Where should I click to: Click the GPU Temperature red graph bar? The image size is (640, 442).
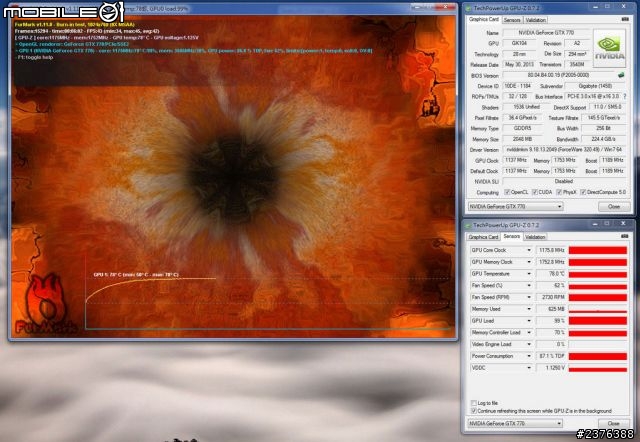(598, 274)
